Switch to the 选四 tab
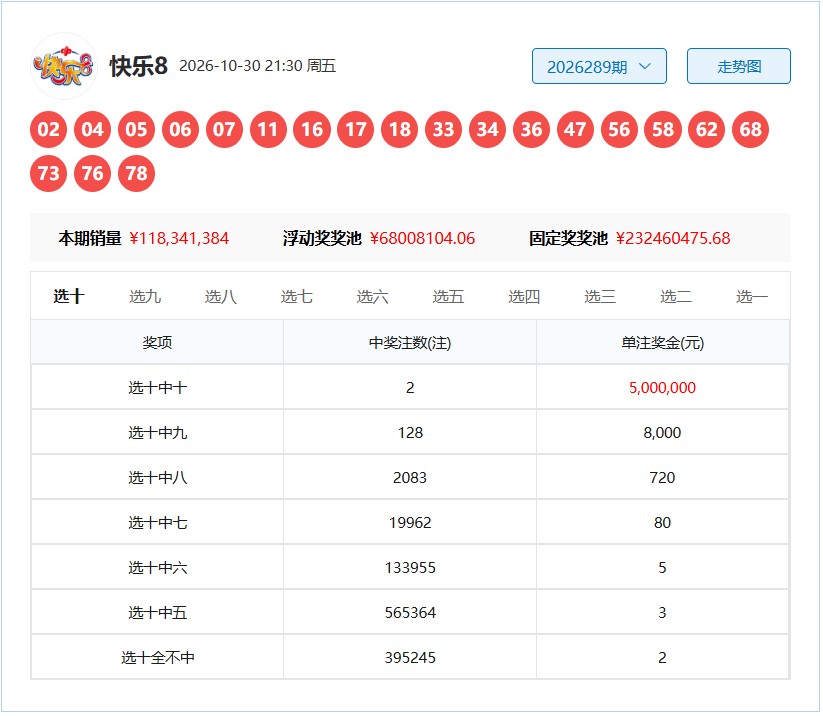The width and height of the screenshot is (823, 716). [x=524, y=297]
